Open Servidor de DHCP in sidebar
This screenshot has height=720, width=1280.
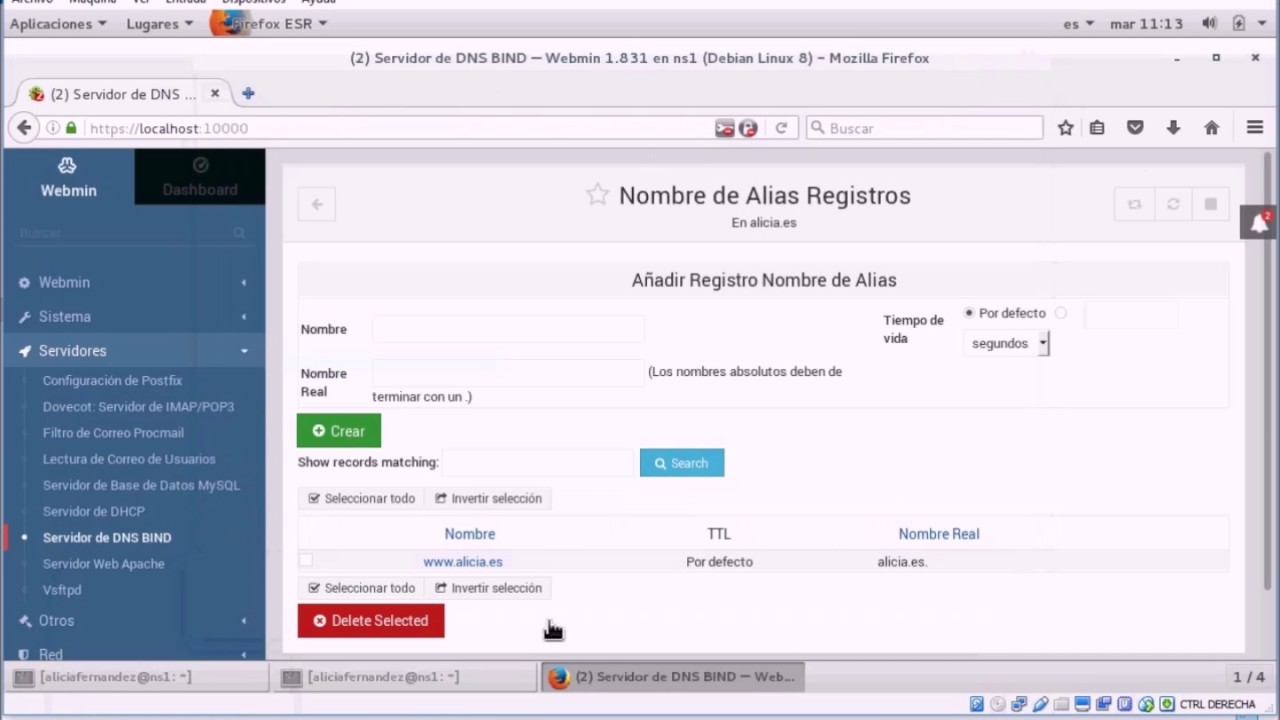pos(94,511)
